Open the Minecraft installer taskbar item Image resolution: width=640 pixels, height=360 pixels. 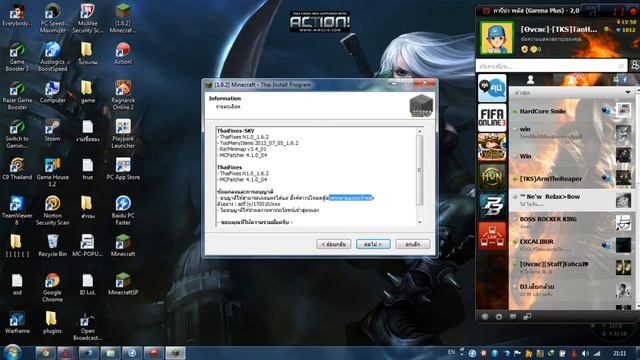click(x=176, y=353)
